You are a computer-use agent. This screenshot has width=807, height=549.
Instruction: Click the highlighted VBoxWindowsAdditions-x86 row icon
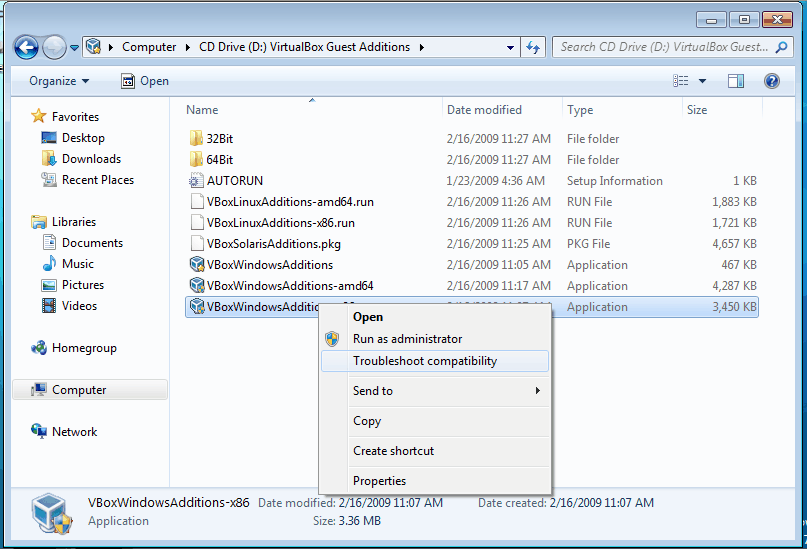[x=197, y=307]
